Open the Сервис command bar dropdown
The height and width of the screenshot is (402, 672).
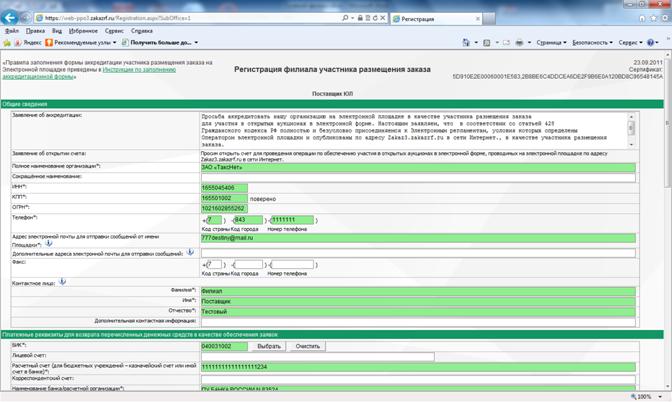coord(630,42)
